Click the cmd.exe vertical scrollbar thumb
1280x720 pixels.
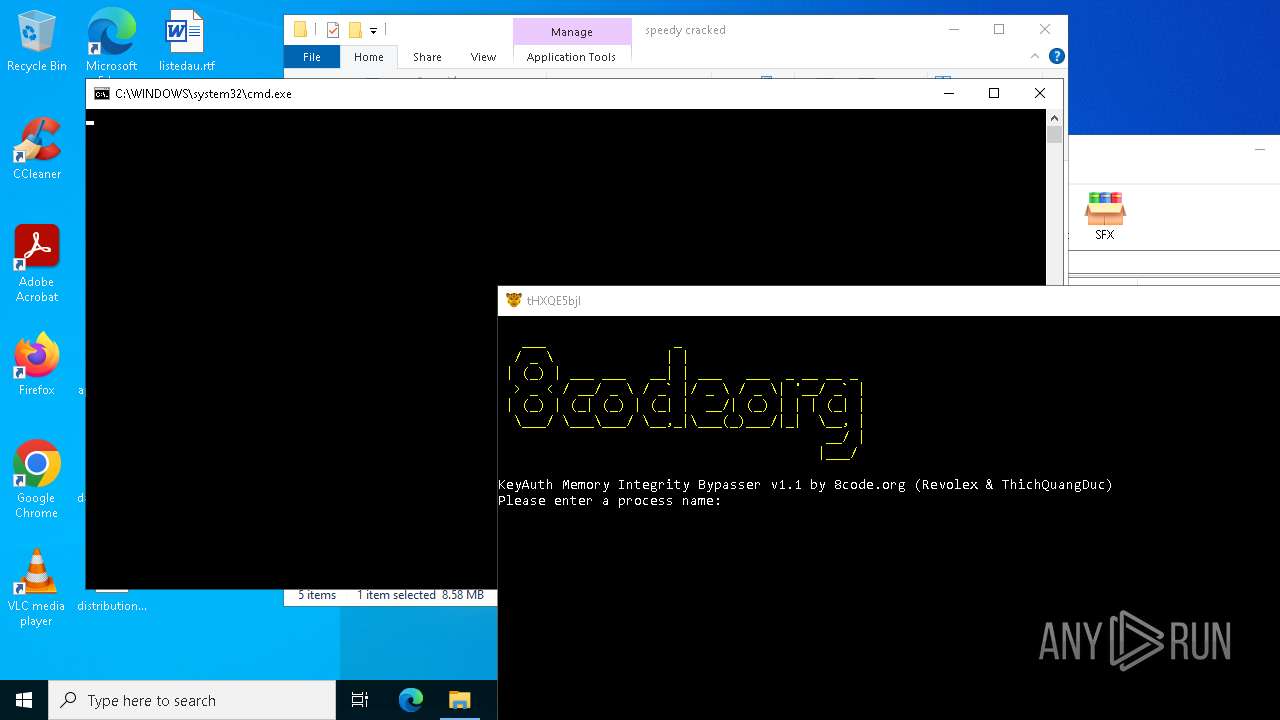coord(1054,134)
